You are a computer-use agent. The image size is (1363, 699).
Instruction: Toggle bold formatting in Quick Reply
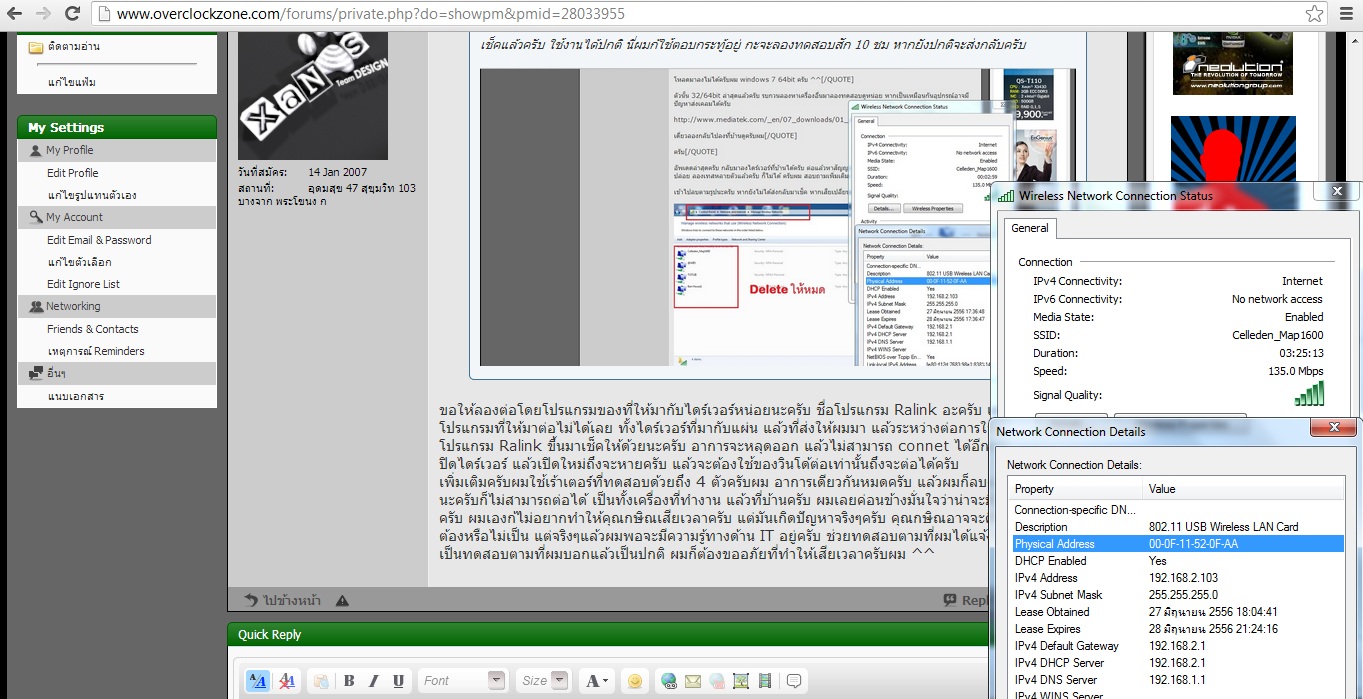click(349, 681)
